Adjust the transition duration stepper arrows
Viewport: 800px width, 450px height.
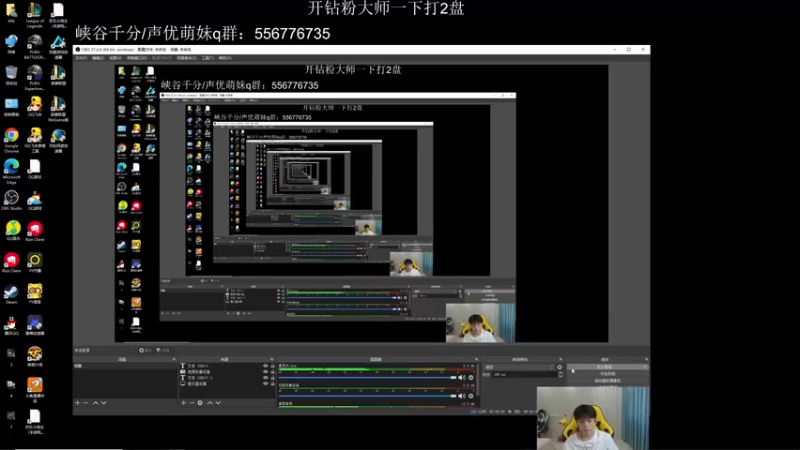tap(560, 374)
